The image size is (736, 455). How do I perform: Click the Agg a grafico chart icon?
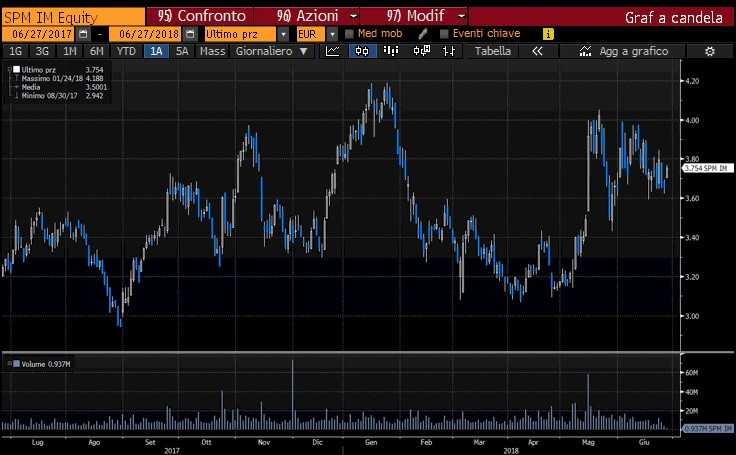[x=585, y=51]
